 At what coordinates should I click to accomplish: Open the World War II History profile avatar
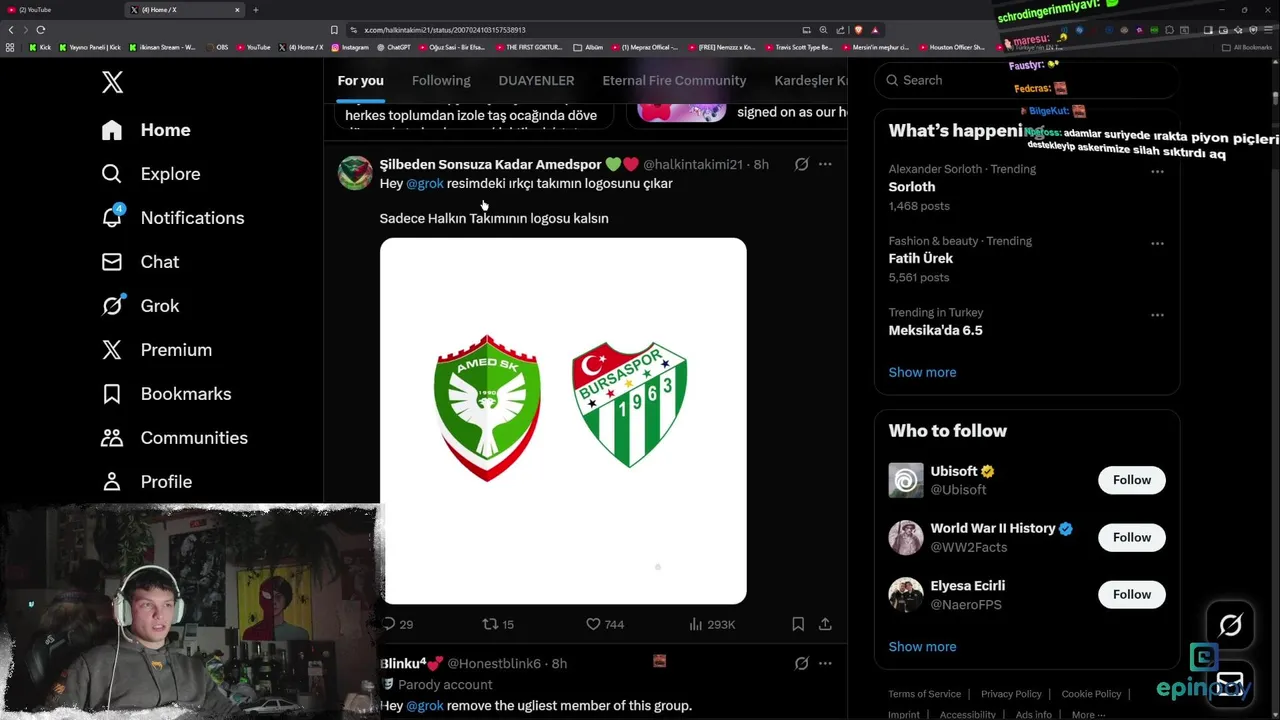tap(906, 537)
